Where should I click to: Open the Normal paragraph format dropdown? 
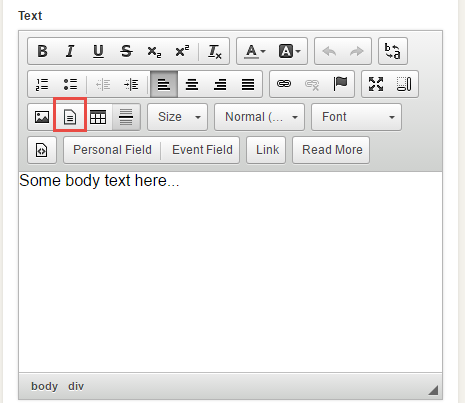click(259, 117)
